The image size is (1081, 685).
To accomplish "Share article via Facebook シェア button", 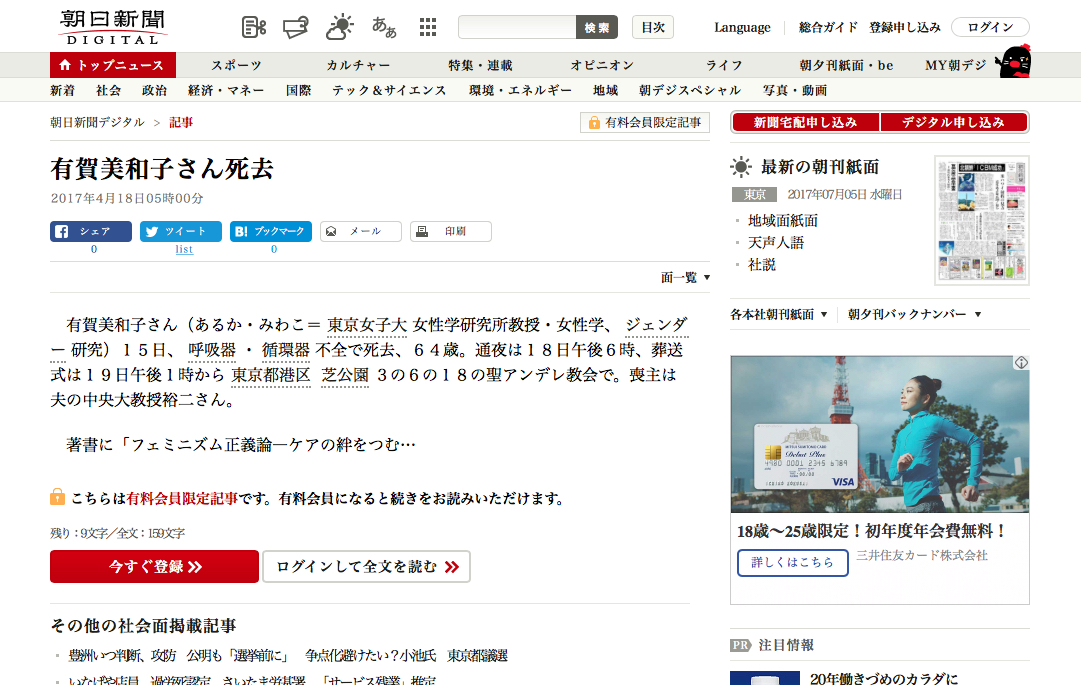I will pyautogui.click(x=91, y=231).
